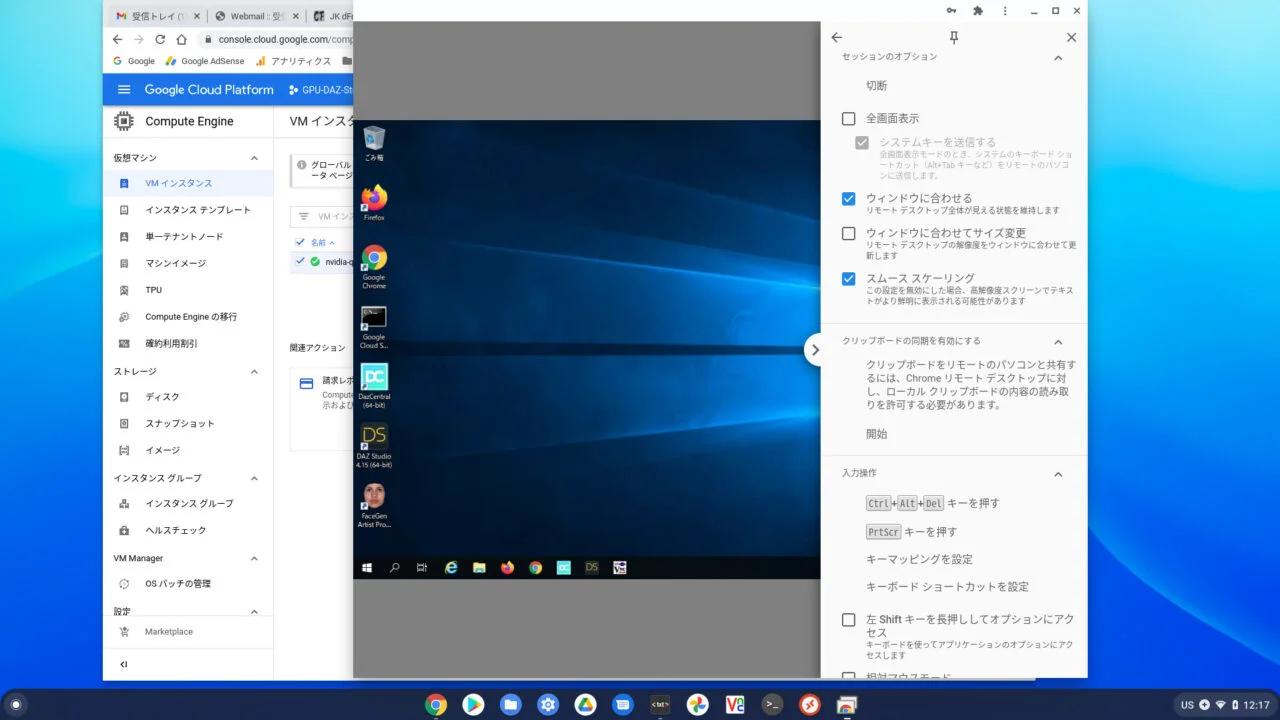Open Google Chrome shortcut on remote desktop
Screen dimensions: 1280x720
[x=374, y=266]
